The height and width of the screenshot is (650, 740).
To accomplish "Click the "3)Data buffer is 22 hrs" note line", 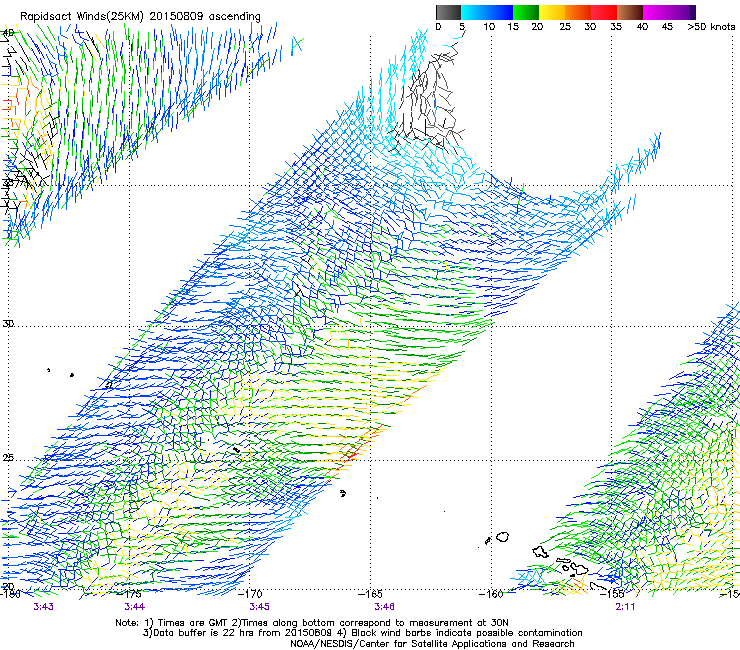I will point(362,633).
